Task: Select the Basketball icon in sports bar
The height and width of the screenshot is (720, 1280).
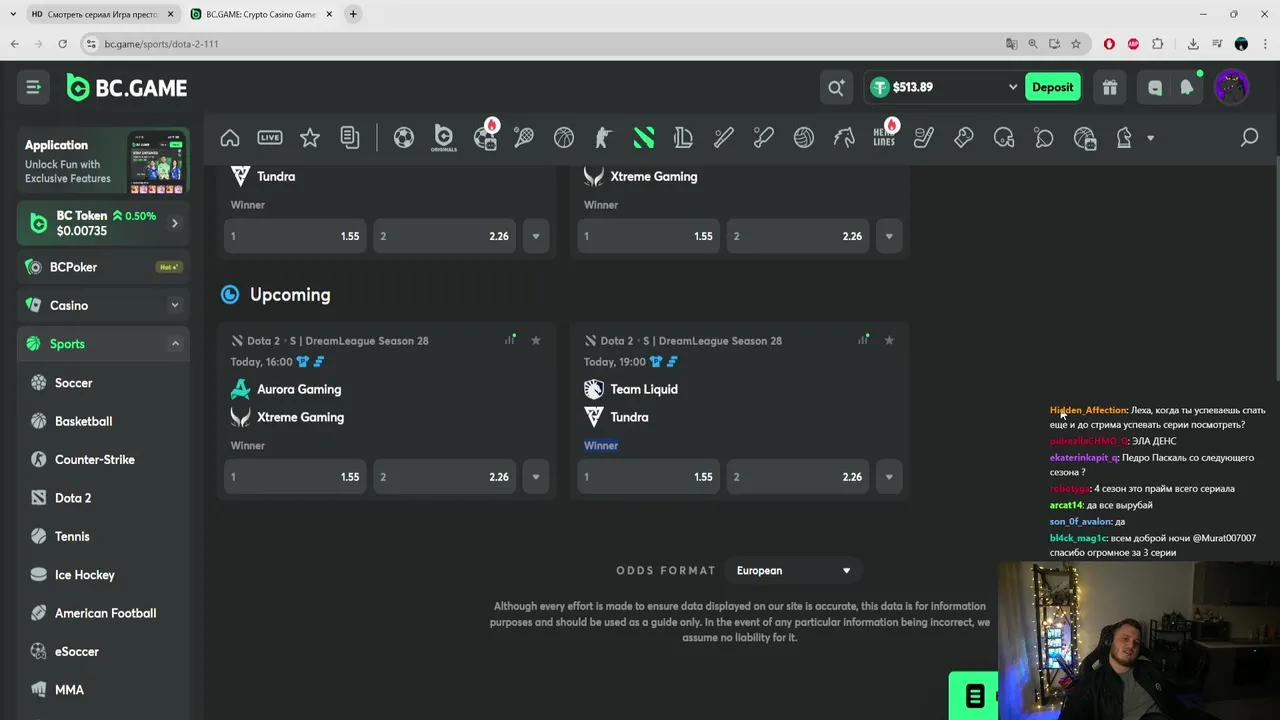Action: (564, 138)
